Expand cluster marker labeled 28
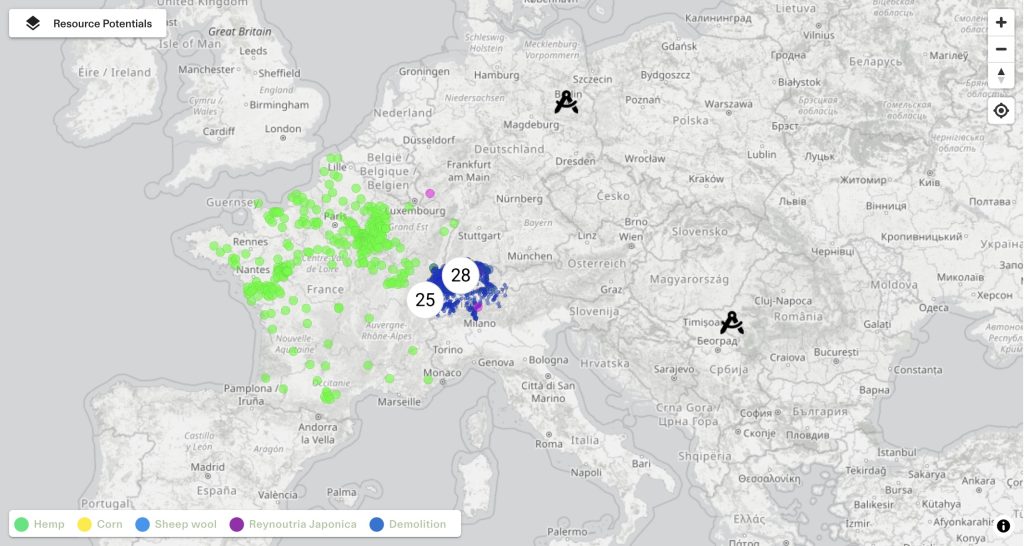This screenshot has width=1024, height=546. tap(460, 276)
